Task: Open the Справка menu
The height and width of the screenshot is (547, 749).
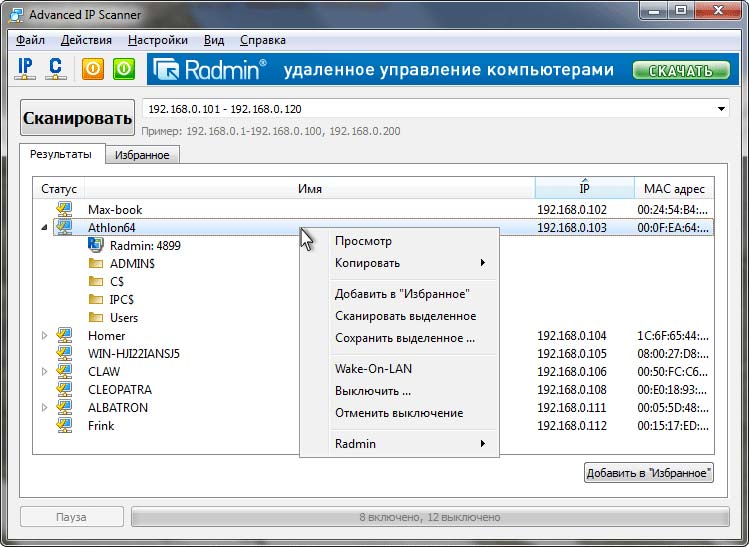Action: click(x=263, y=40)
